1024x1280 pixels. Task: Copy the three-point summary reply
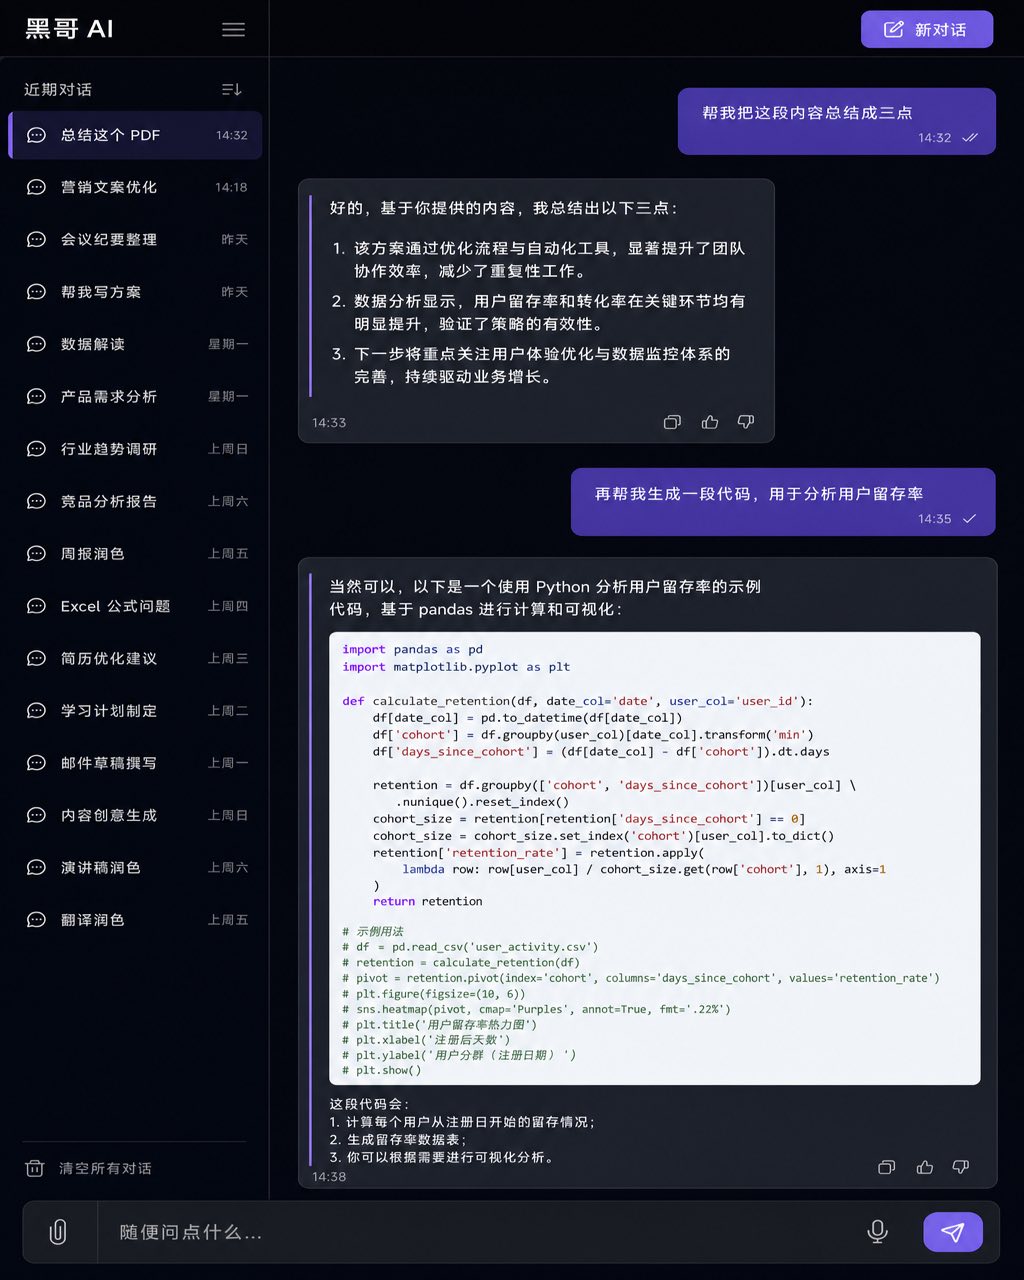click(672, 422)
